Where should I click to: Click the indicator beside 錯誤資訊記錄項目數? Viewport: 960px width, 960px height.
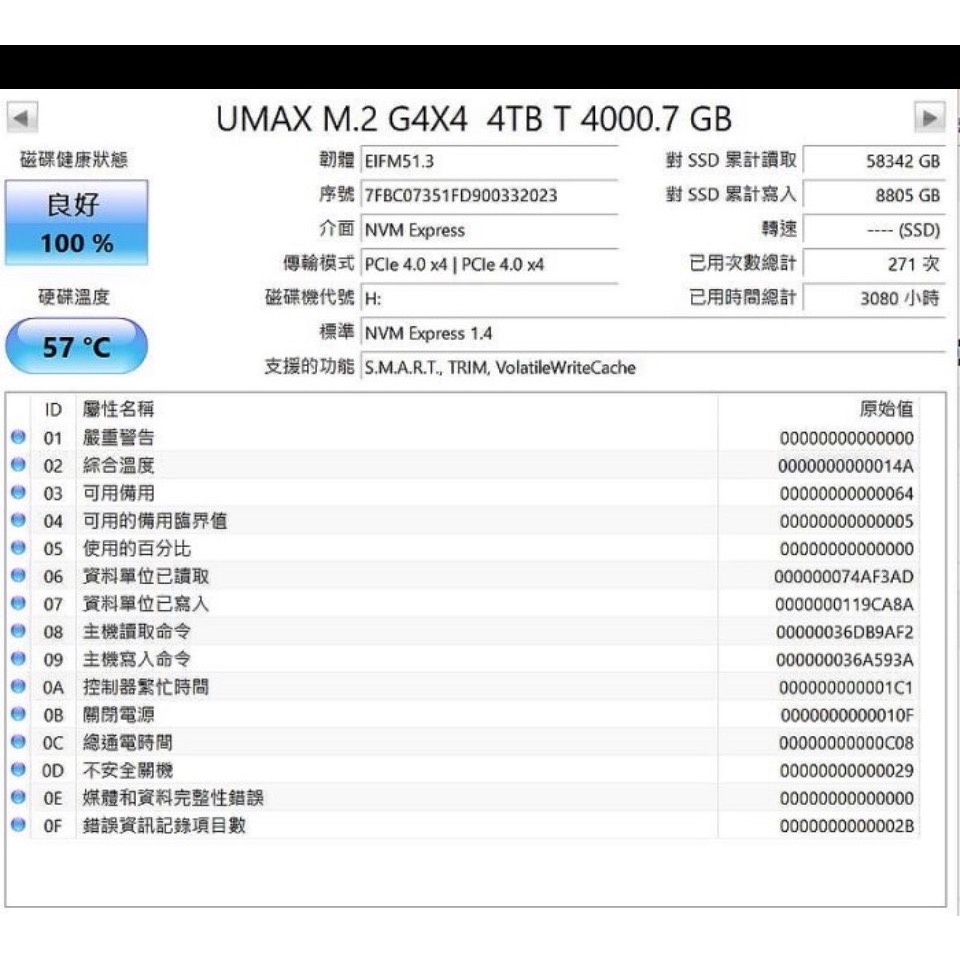click(x=17, y=826)
